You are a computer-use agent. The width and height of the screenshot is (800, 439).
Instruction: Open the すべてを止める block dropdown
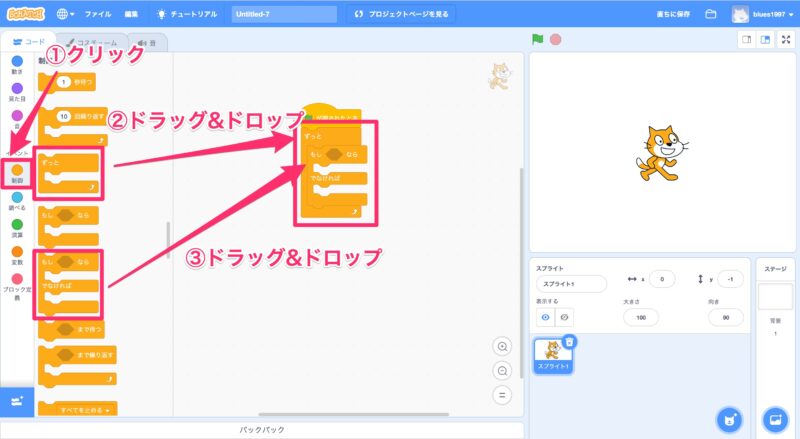103,409
